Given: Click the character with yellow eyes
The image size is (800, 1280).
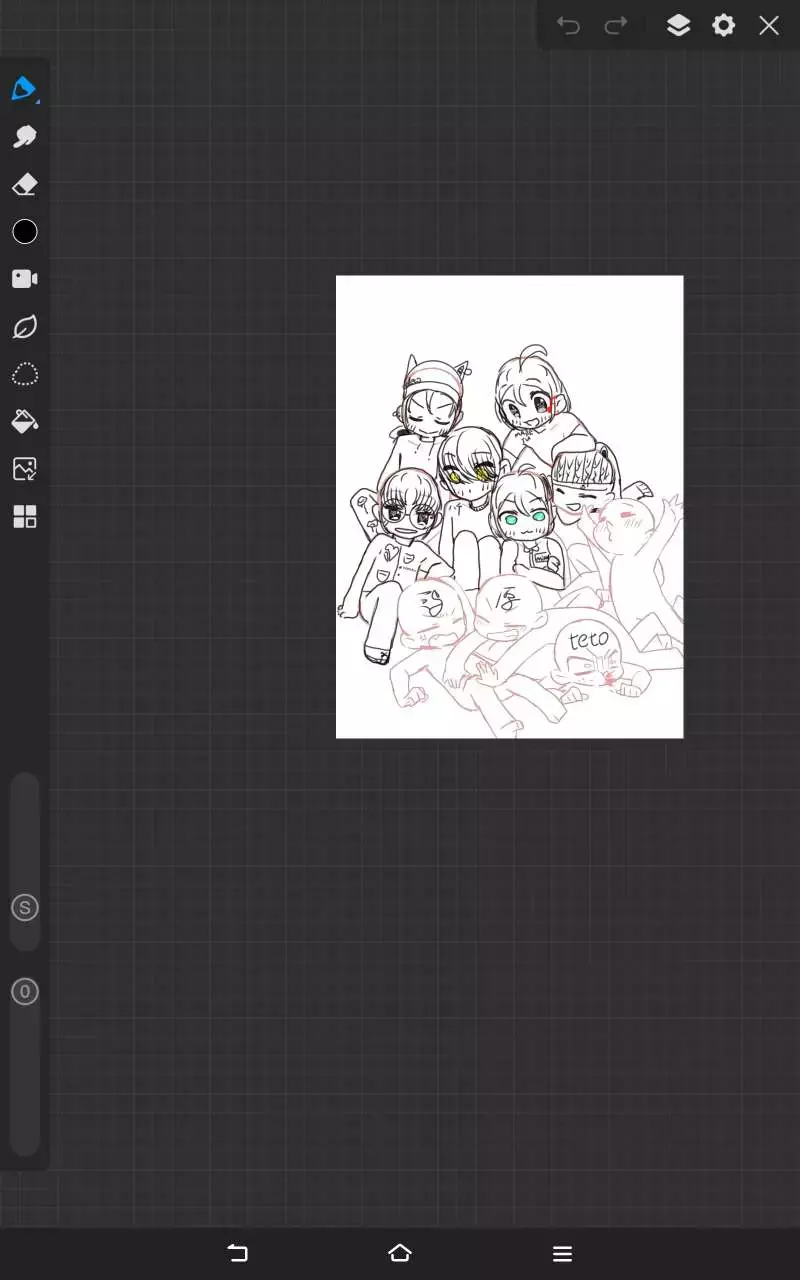Looking at the screenshot, I should click(470, 480).
